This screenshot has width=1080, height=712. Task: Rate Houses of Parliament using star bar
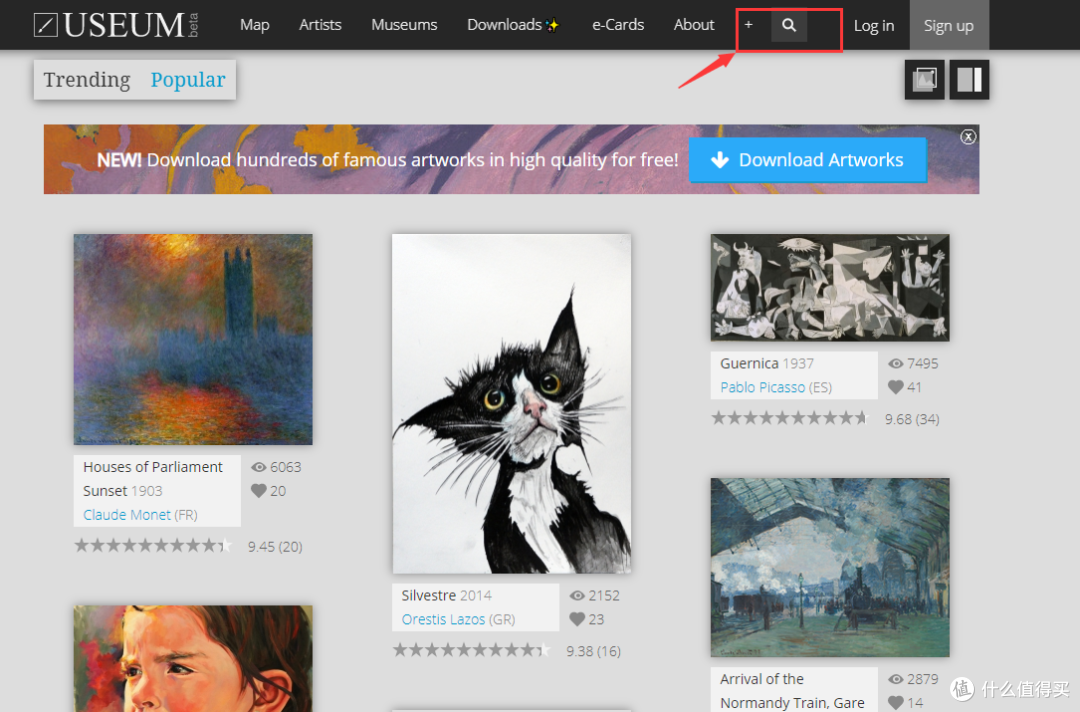(x=153, y=545)
